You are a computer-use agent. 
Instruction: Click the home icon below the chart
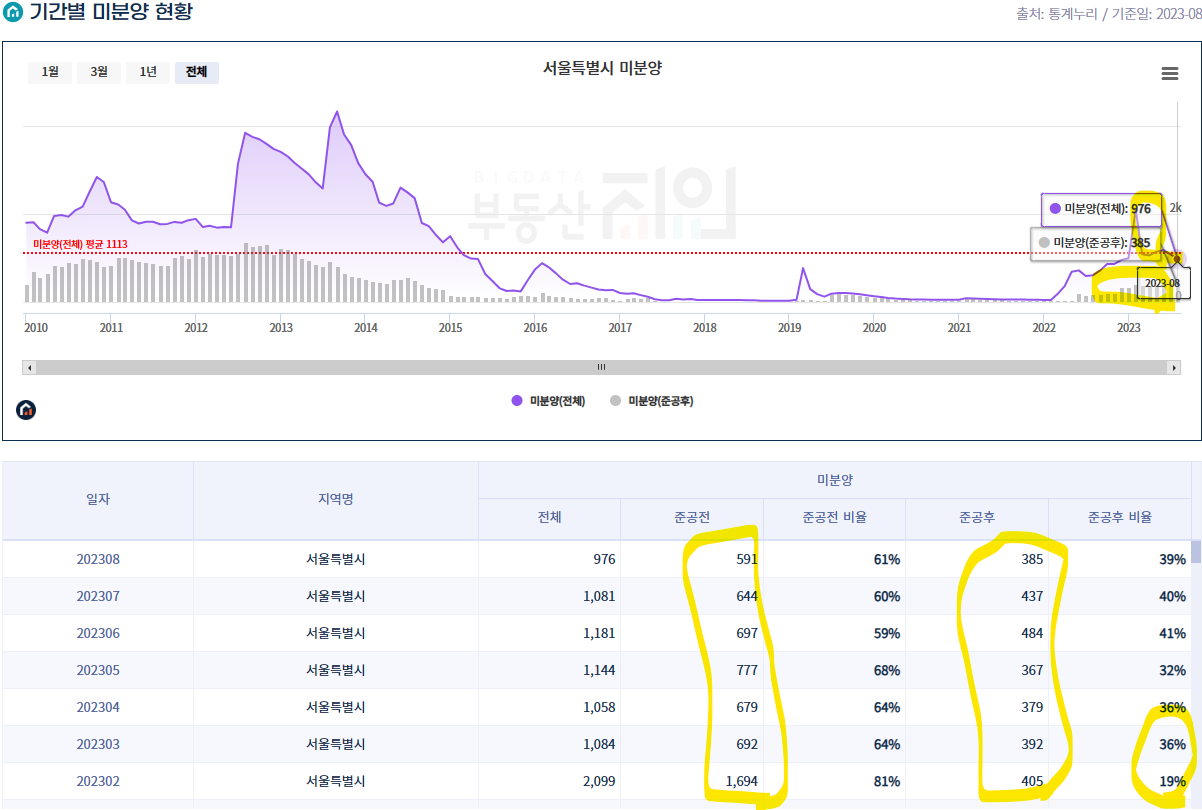pyautogui.click(x=26, y=408)
